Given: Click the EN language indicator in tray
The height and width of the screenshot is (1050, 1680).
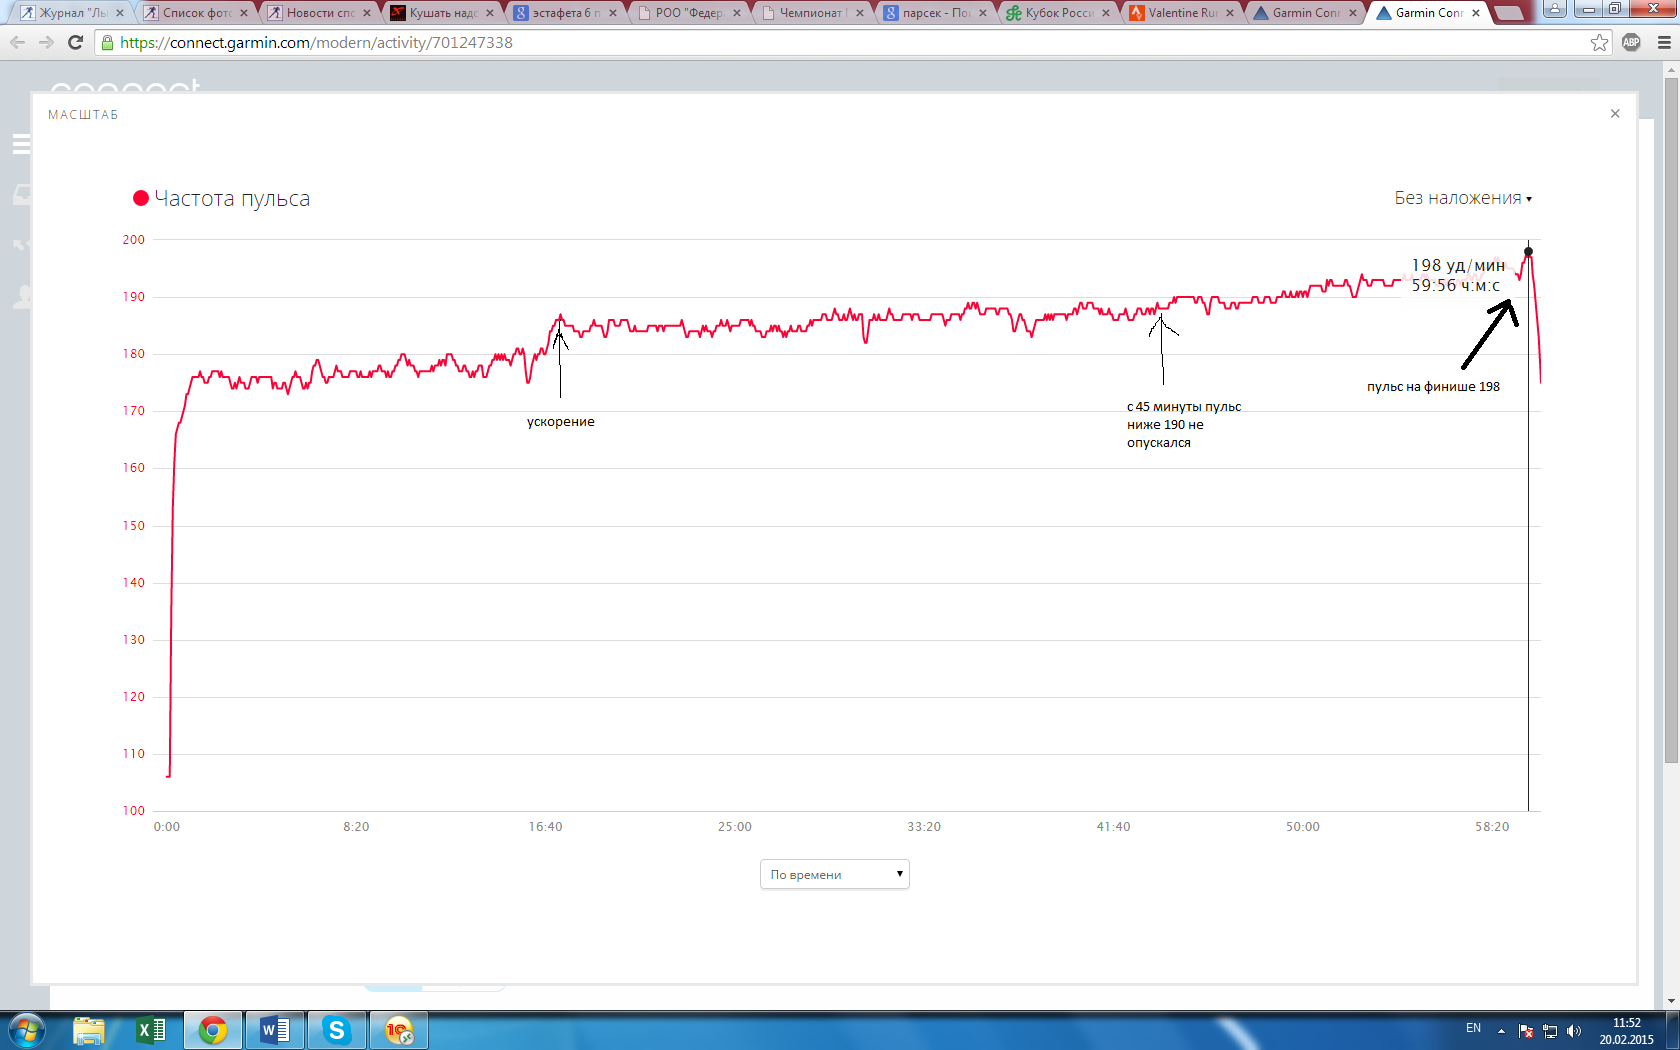Looking at the screenshot, I should click(x=1473, y=1028).
